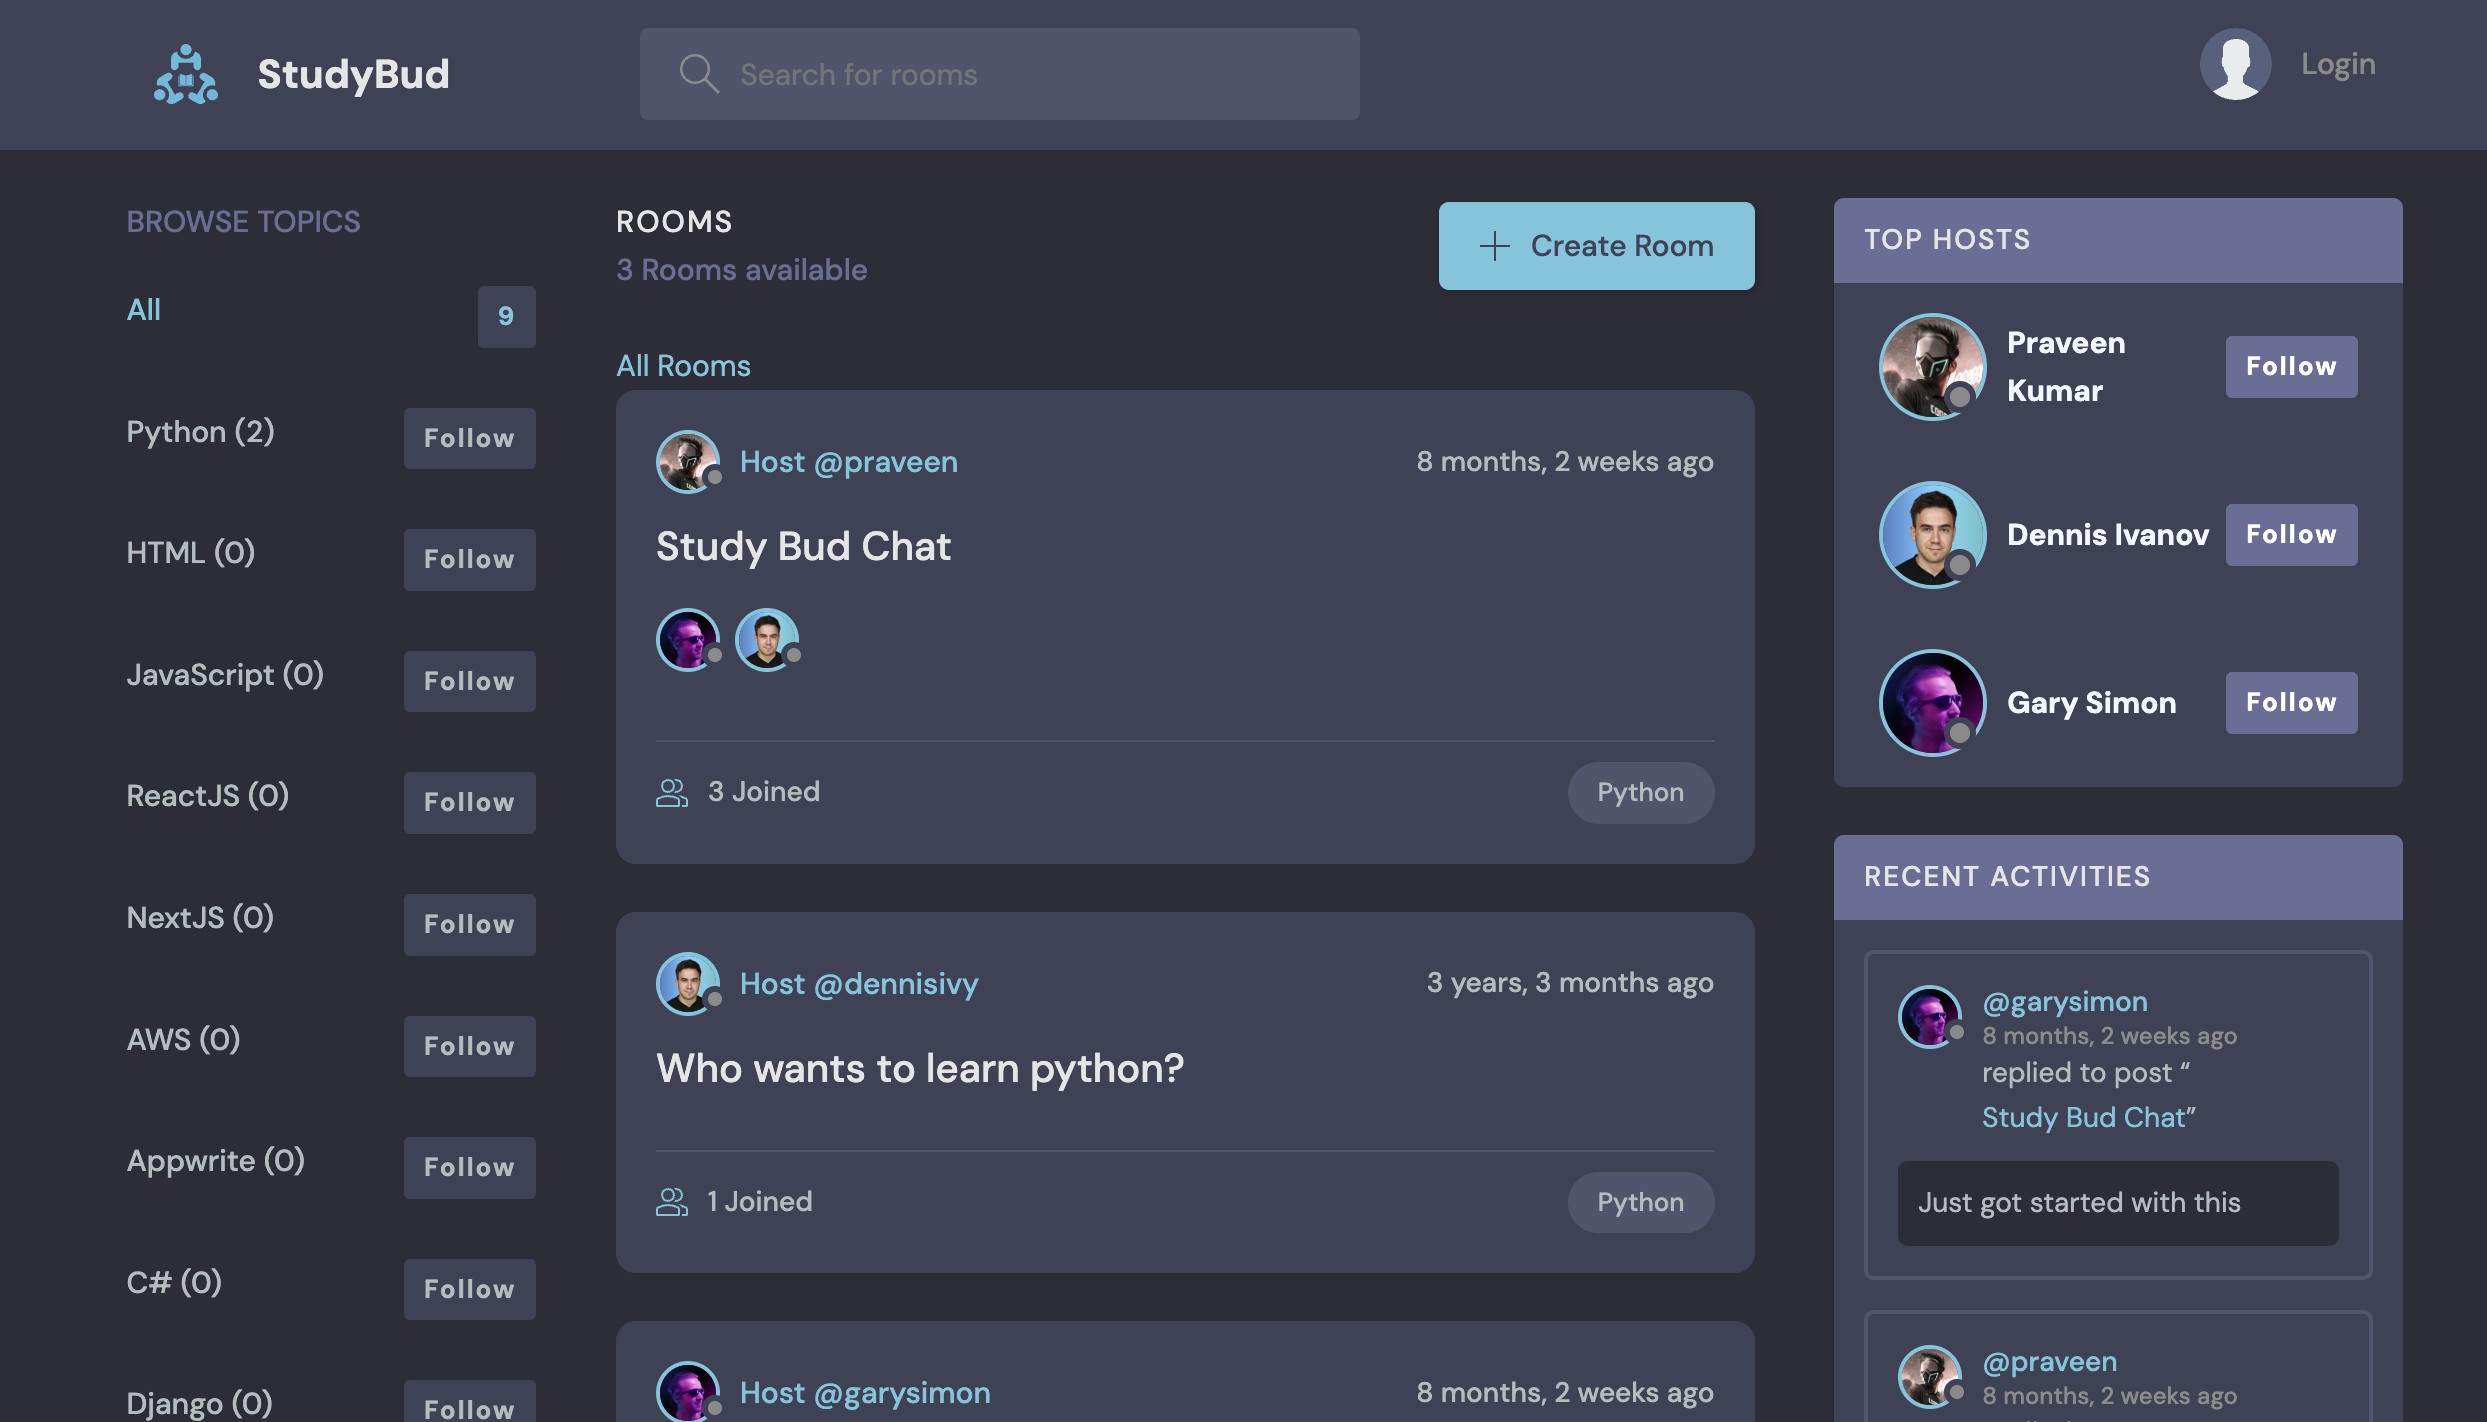Click the StudyBud logo icon
The image size is (2487, 1422).
tap(186, 74)
